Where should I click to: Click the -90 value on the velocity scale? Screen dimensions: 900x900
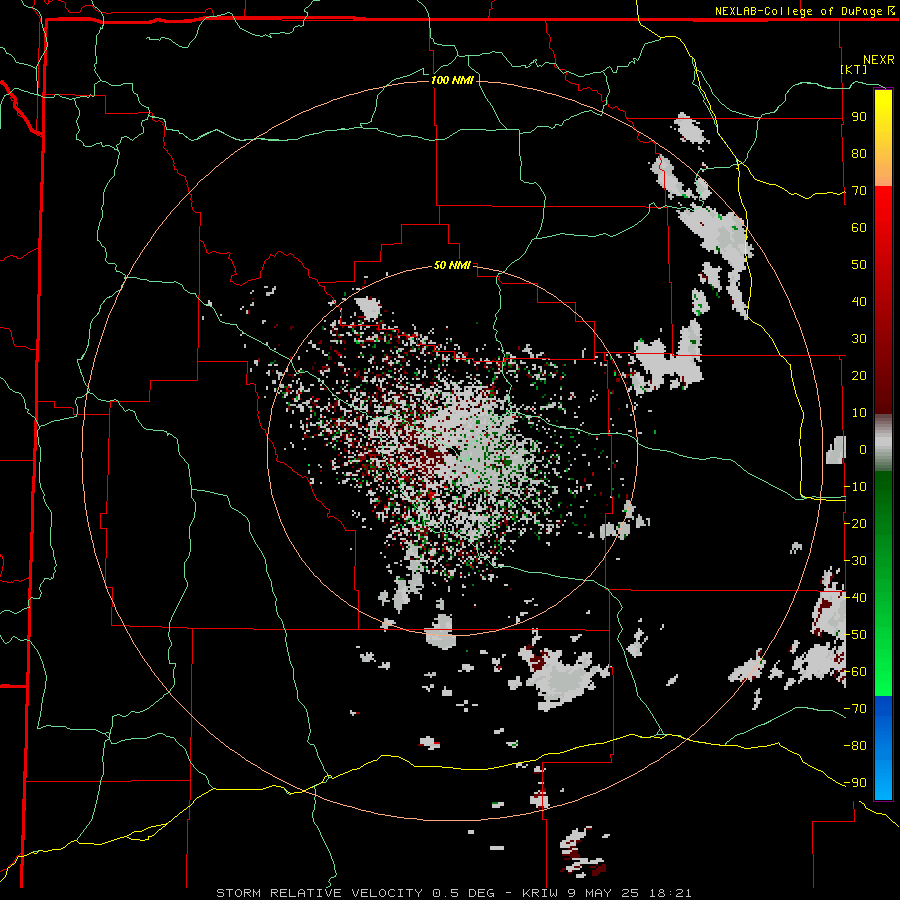pos(855,783)
